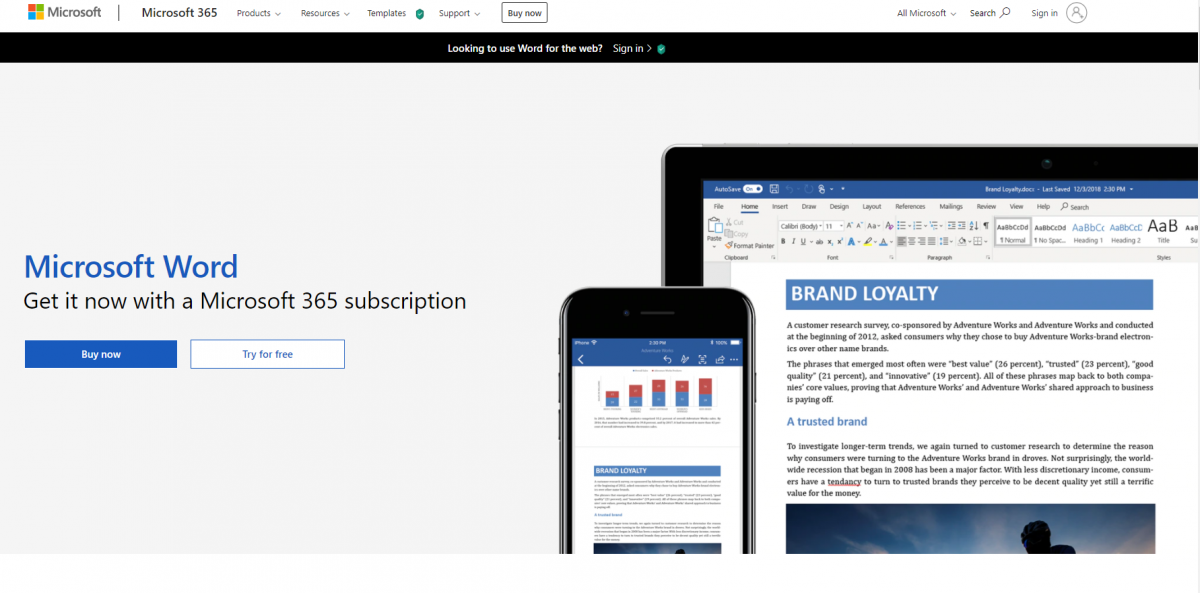Image resolution: width=1200 pixels, height=593 pixels.
Task: Click the Microsoft logo in header
Action: point(65,13)
